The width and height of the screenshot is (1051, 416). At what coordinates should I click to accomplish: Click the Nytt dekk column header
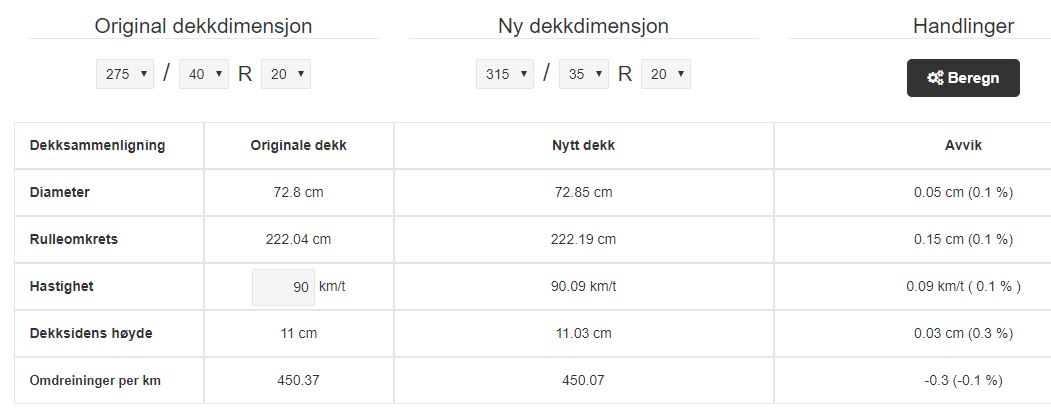[x=583, y=145]
